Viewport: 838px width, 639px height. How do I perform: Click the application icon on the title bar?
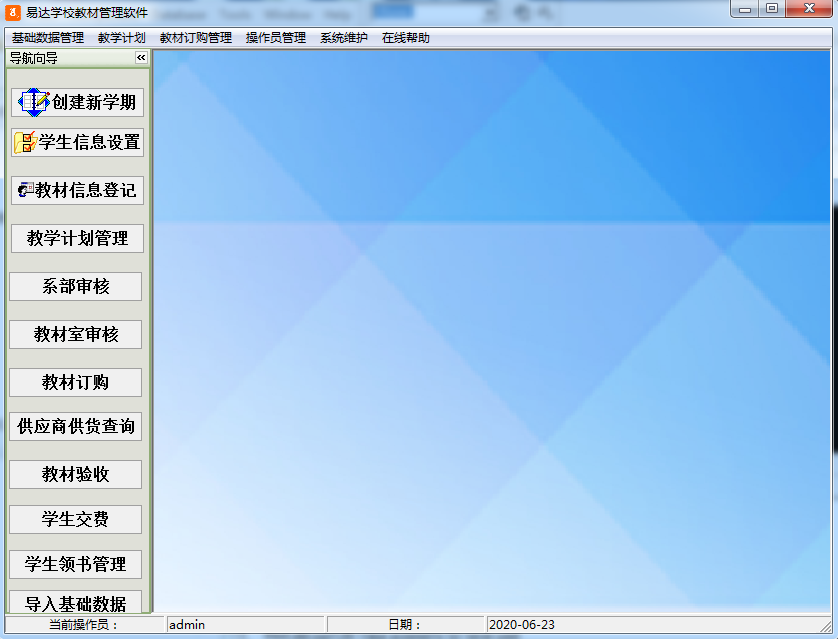11,10
